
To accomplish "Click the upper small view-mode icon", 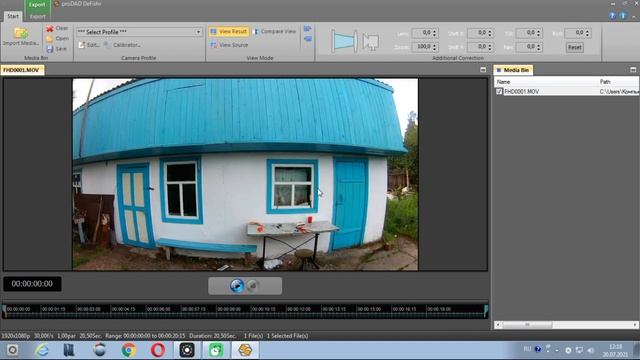I will click(307, 29).
